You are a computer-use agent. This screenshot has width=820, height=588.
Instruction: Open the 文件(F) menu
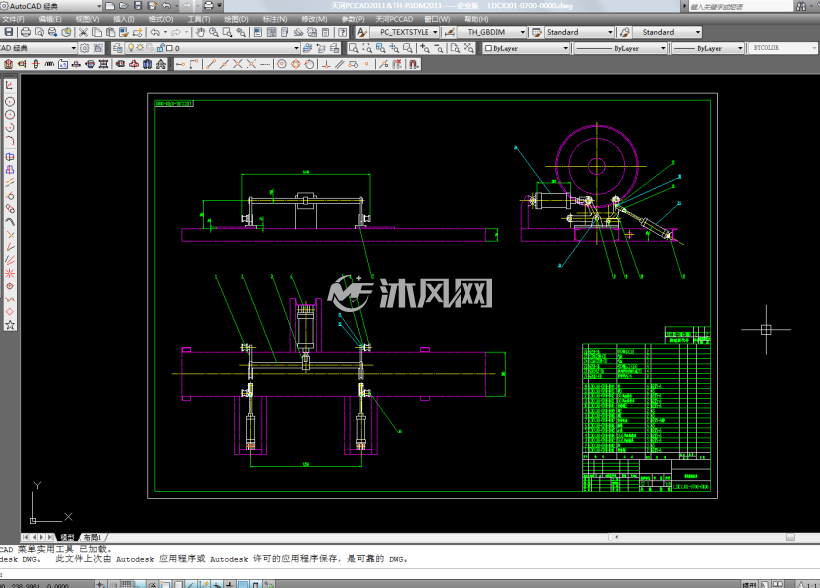point(13,19)
